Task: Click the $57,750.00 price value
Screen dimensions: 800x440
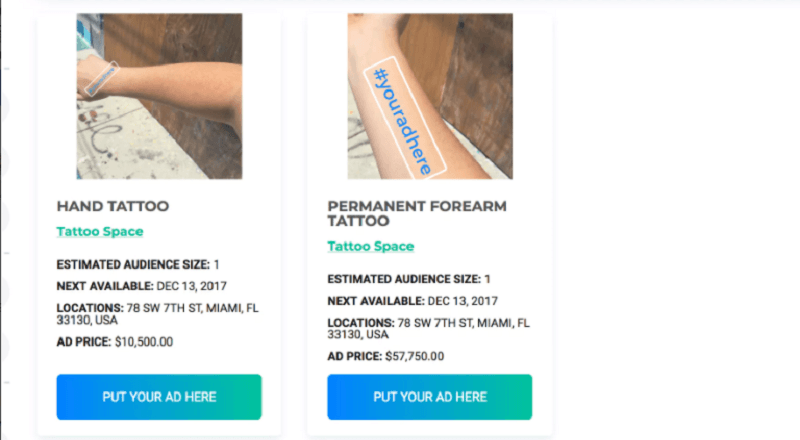Action: (415, 356)
